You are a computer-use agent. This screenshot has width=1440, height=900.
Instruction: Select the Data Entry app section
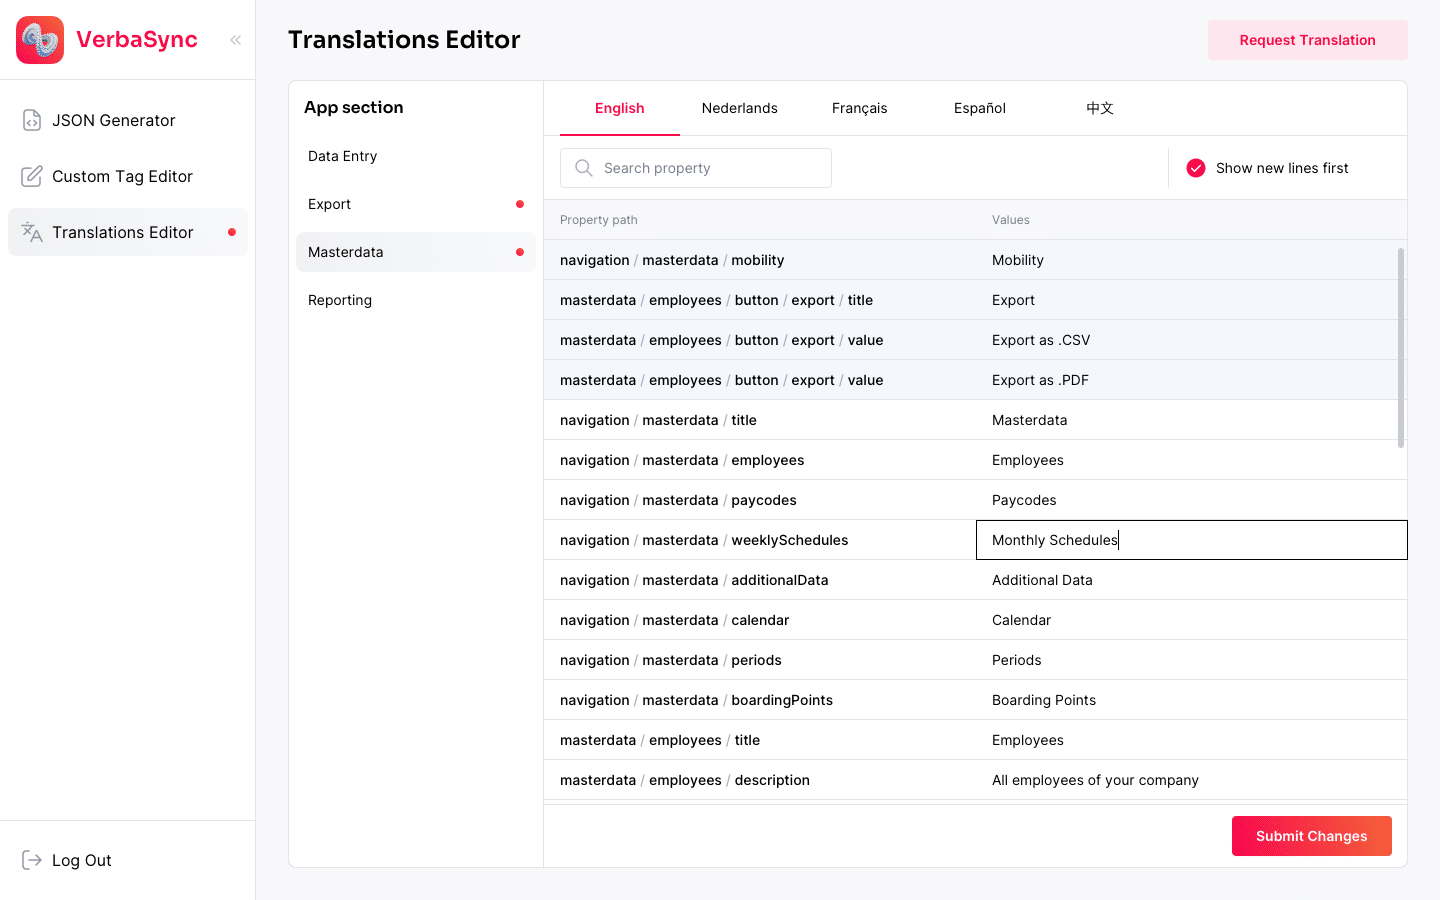point(342,156)
